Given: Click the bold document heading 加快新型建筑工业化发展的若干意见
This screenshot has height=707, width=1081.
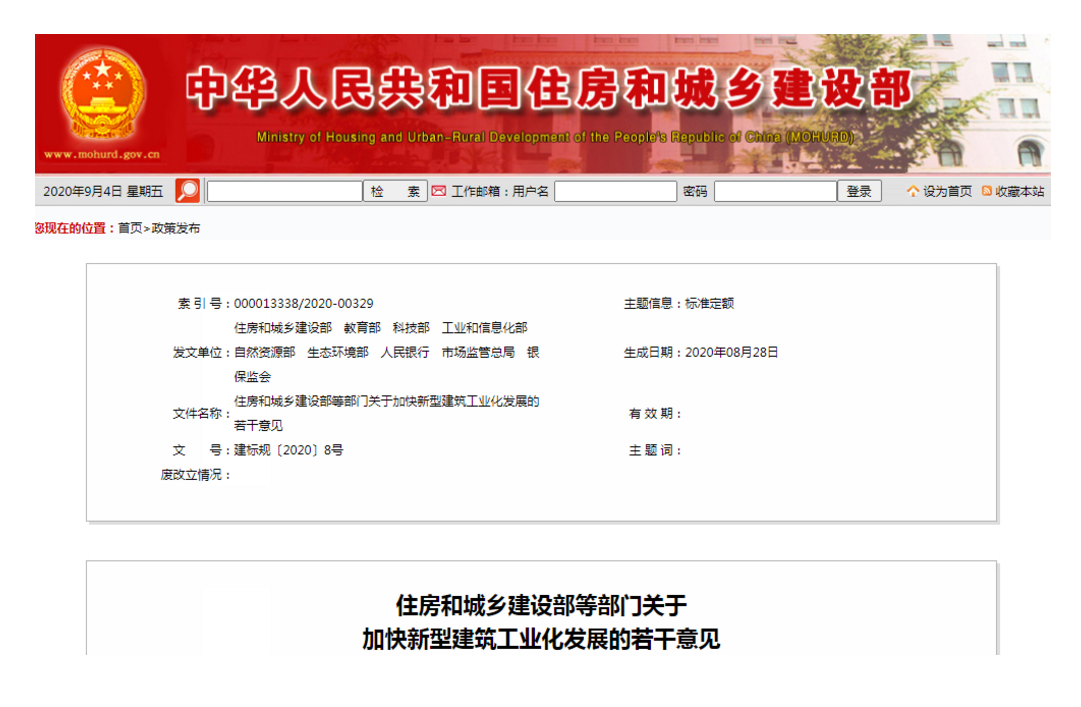Looking at the screenshot, I should click(x=541, y=639).
